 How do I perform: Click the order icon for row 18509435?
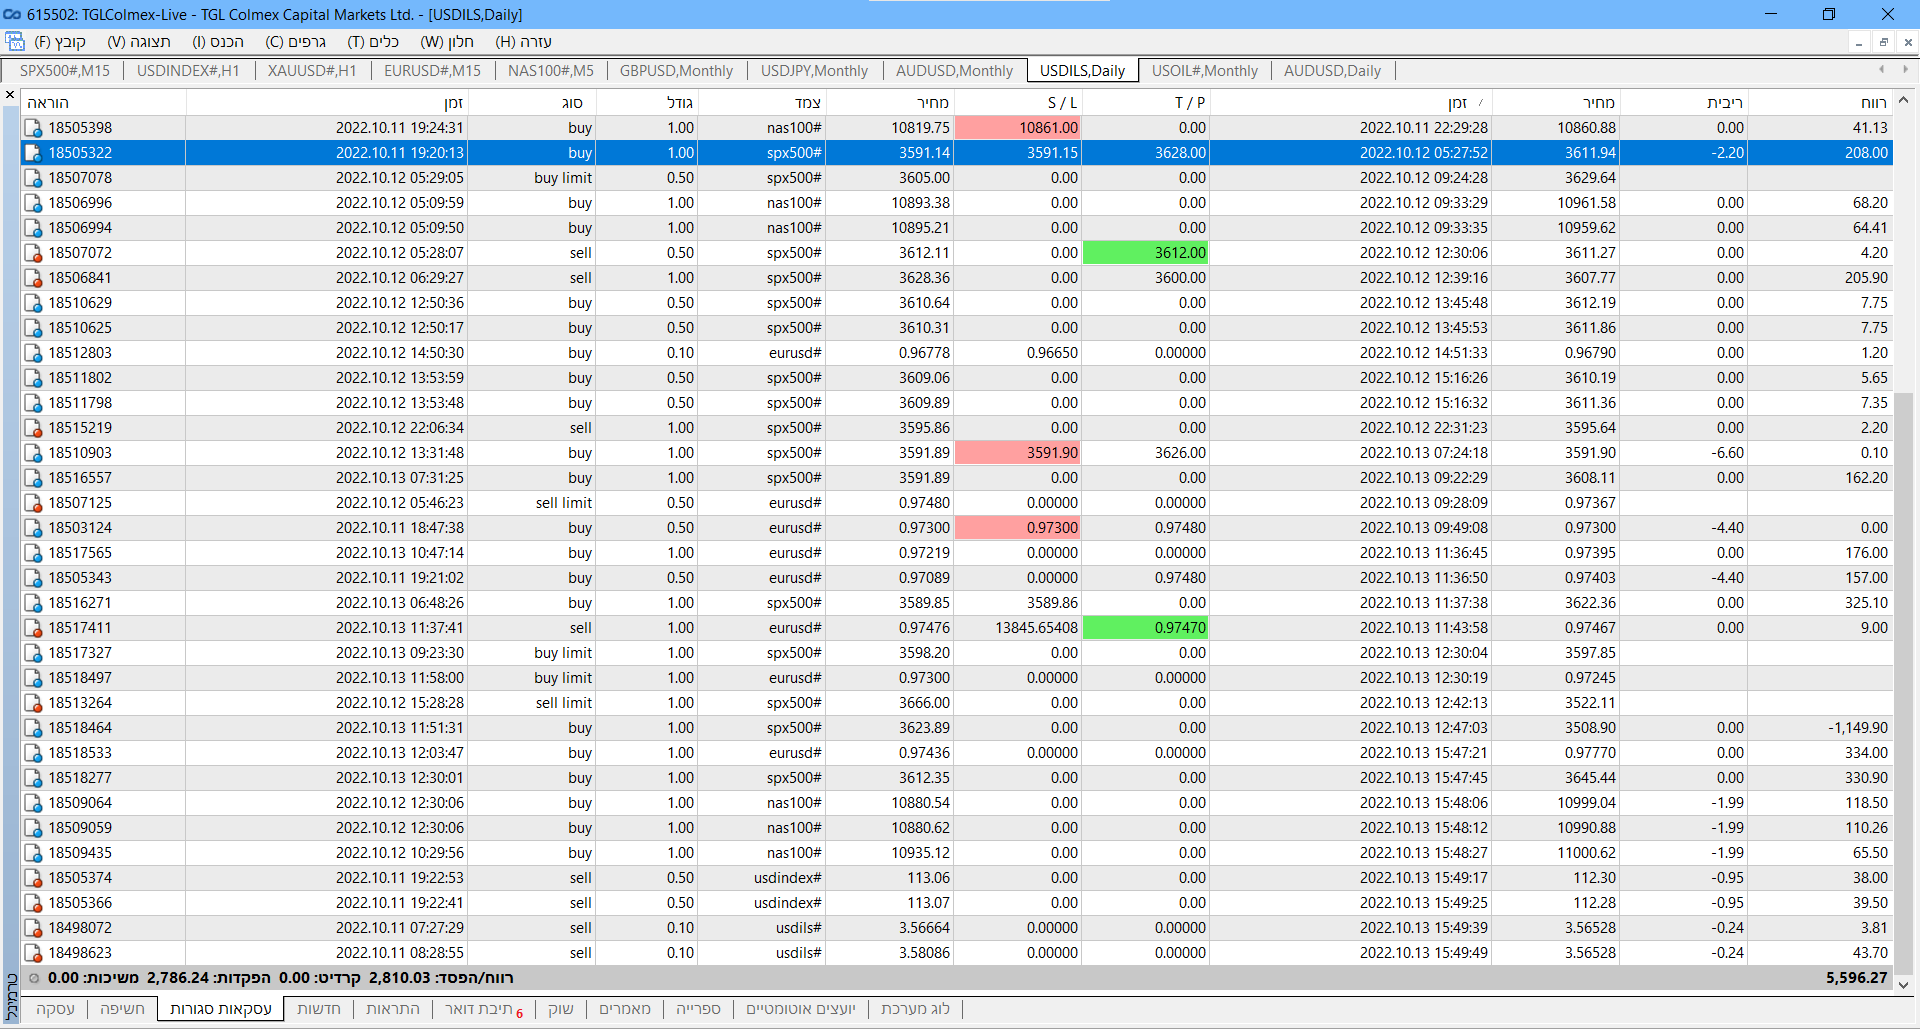pos(33,853)
